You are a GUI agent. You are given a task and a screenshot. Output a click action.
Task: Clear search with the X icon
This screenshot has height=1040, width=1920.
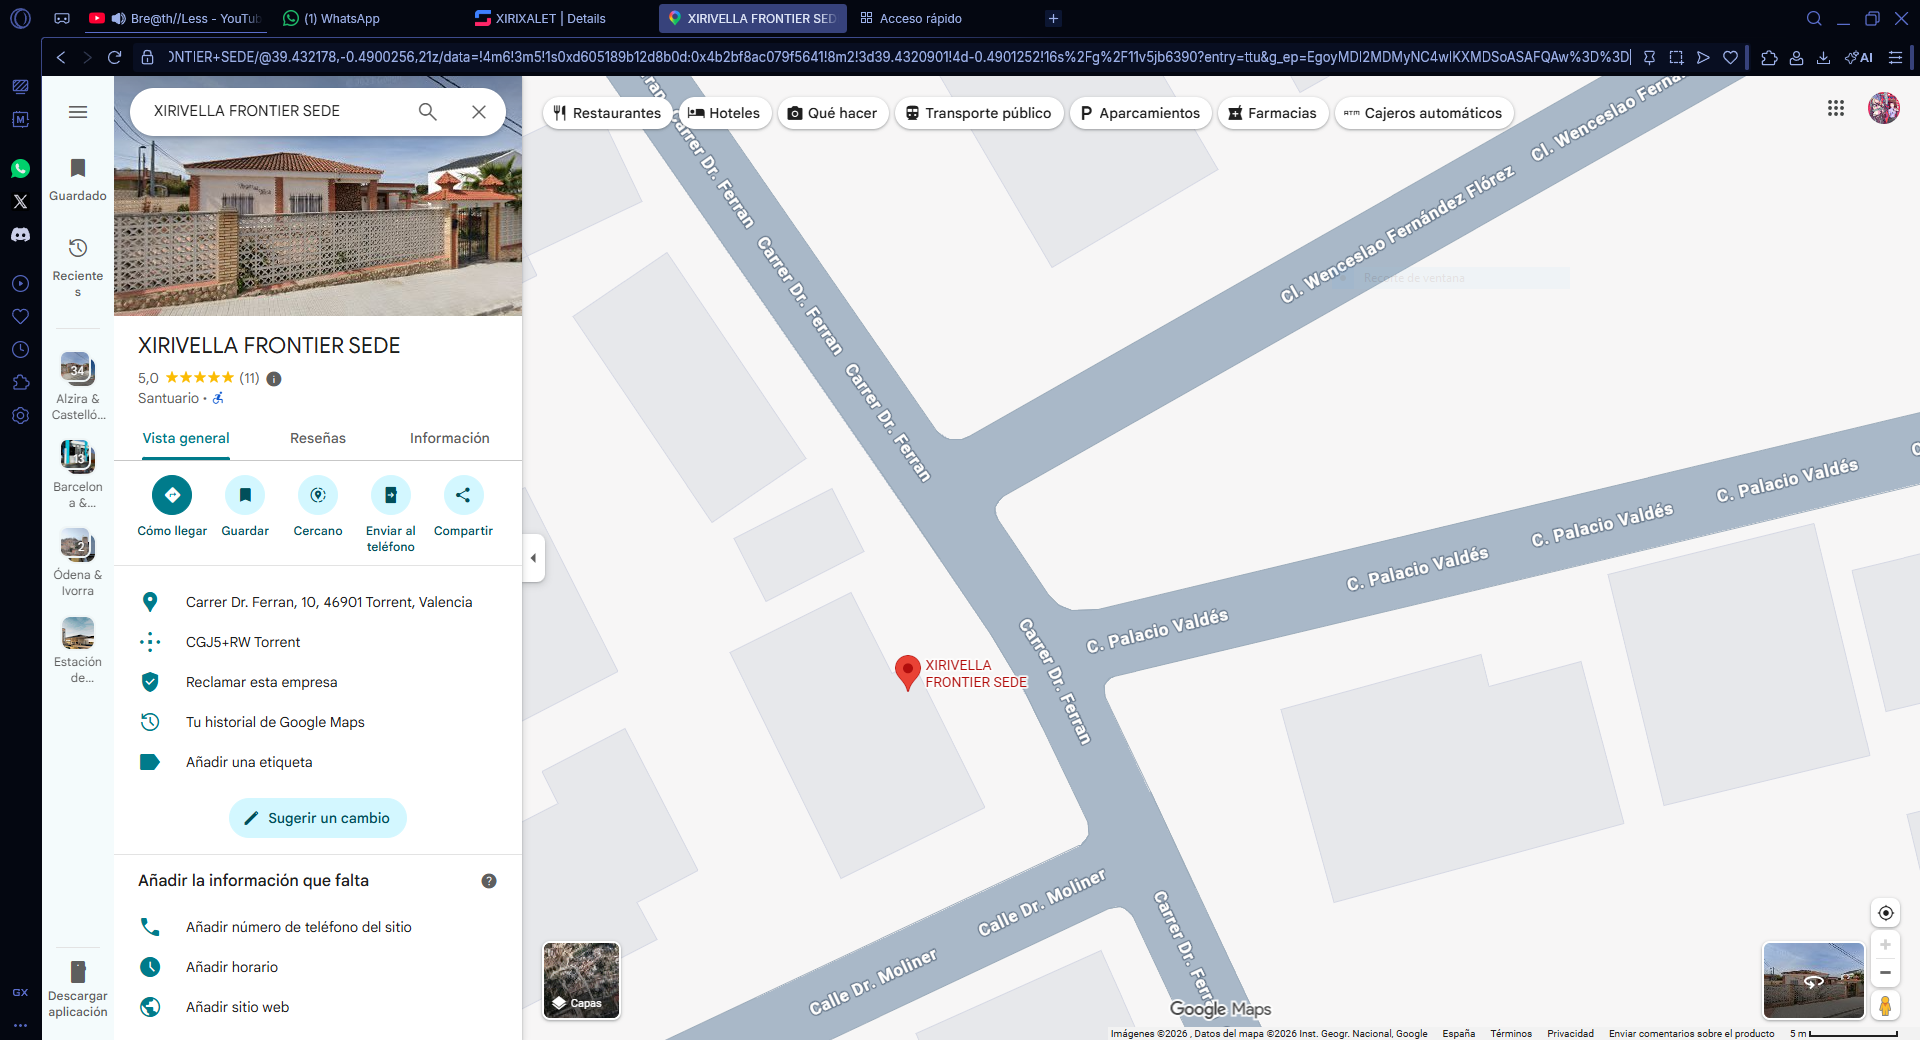point(479,112)
